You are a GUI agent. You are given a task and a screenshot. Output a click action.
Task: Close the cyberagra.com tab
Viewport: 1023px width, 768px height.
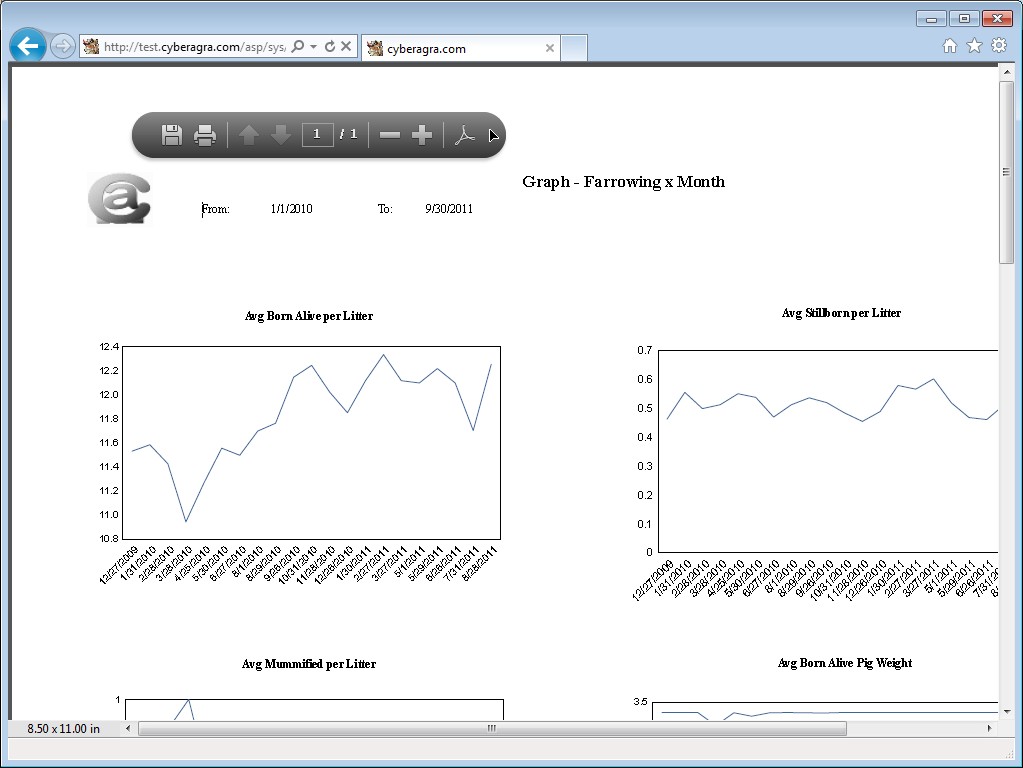coord(549,48)
